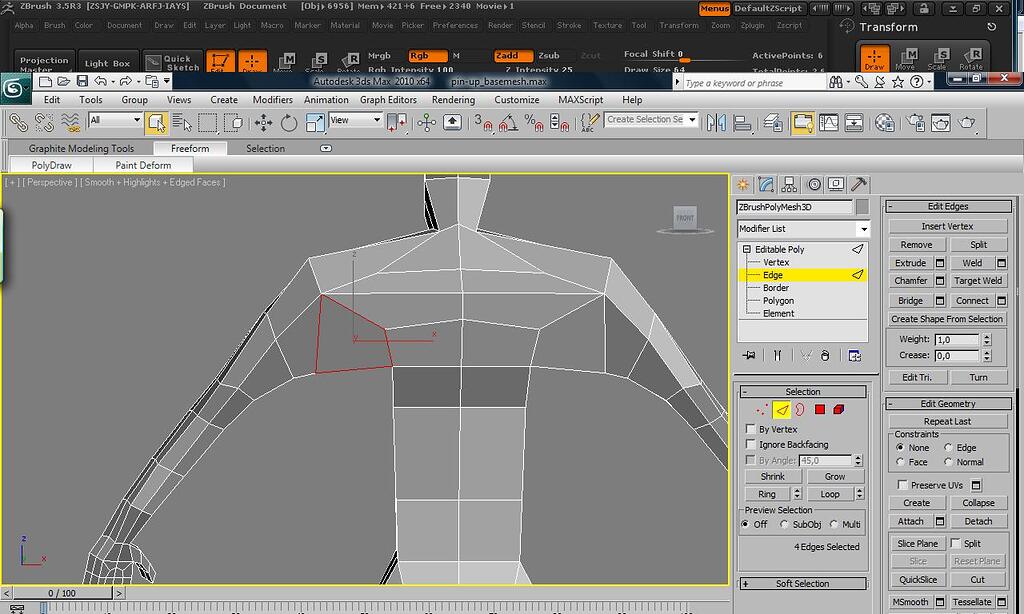The image size is (1024, 614).
Task: Activate the Select Object arrow tool
Action: tap(157, 122)
